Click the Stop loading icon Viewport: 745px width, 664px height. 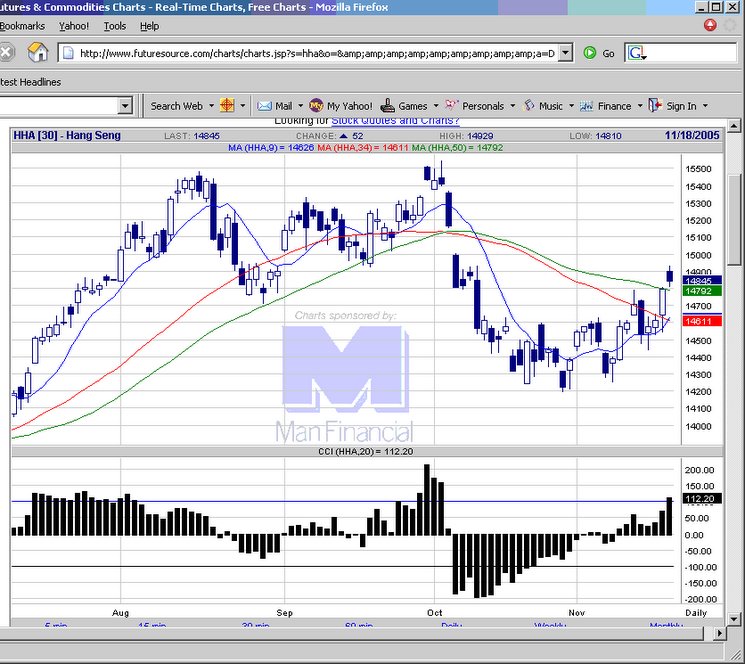[5, 52]
